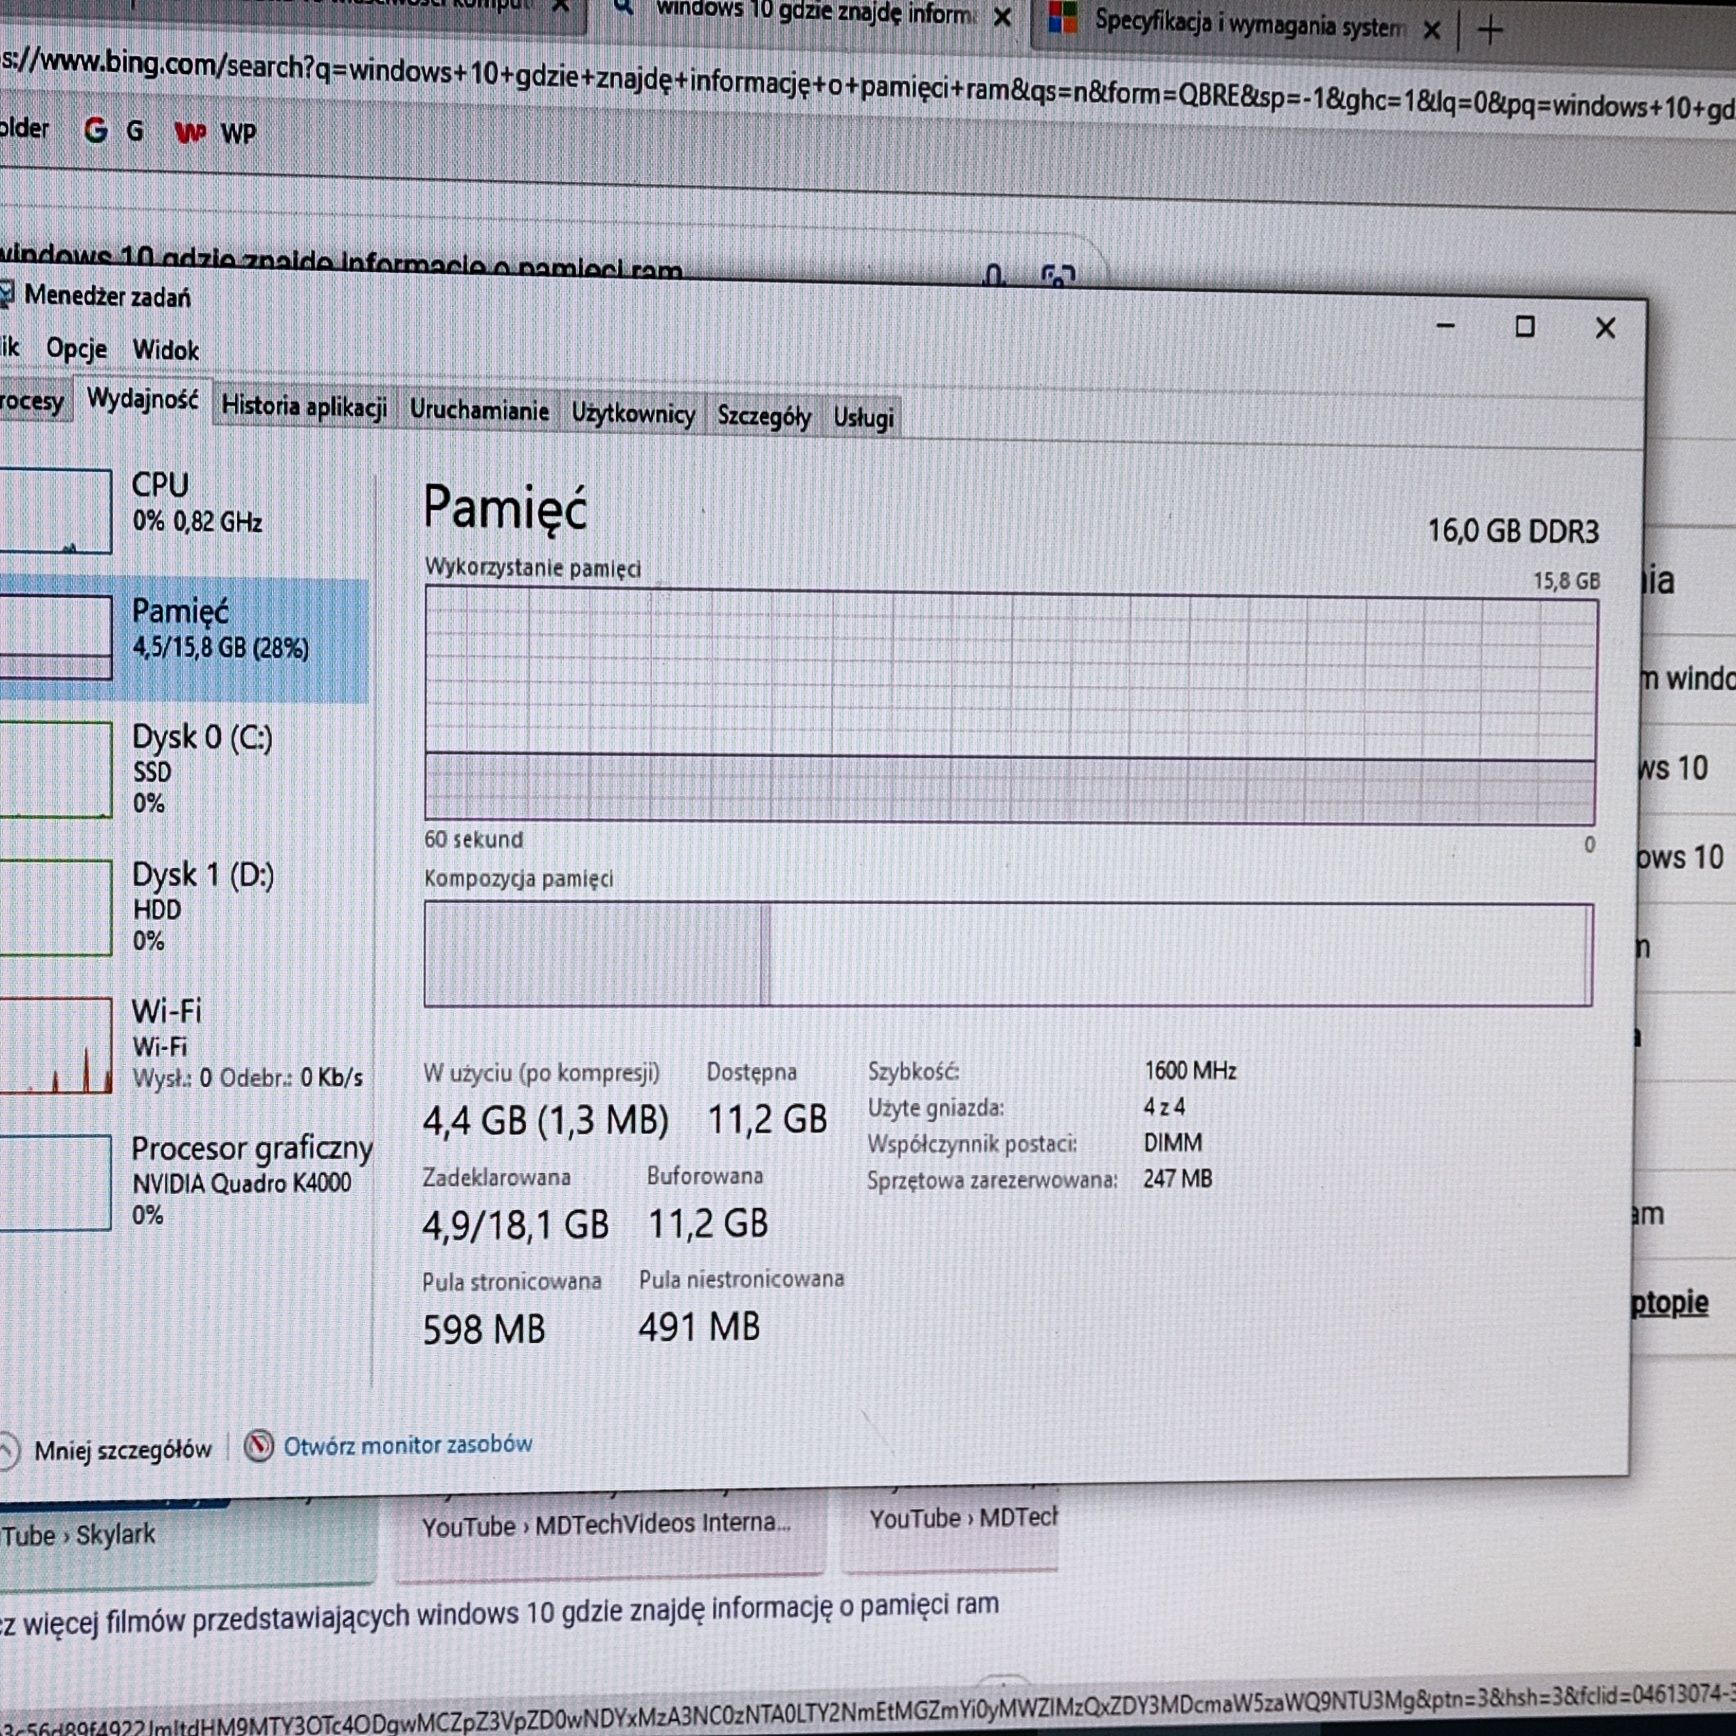Click the 4 z 4 slots used value
This screenshot has height=1736, width=1736.
pyautogui.click(x=1164, y=1107)
